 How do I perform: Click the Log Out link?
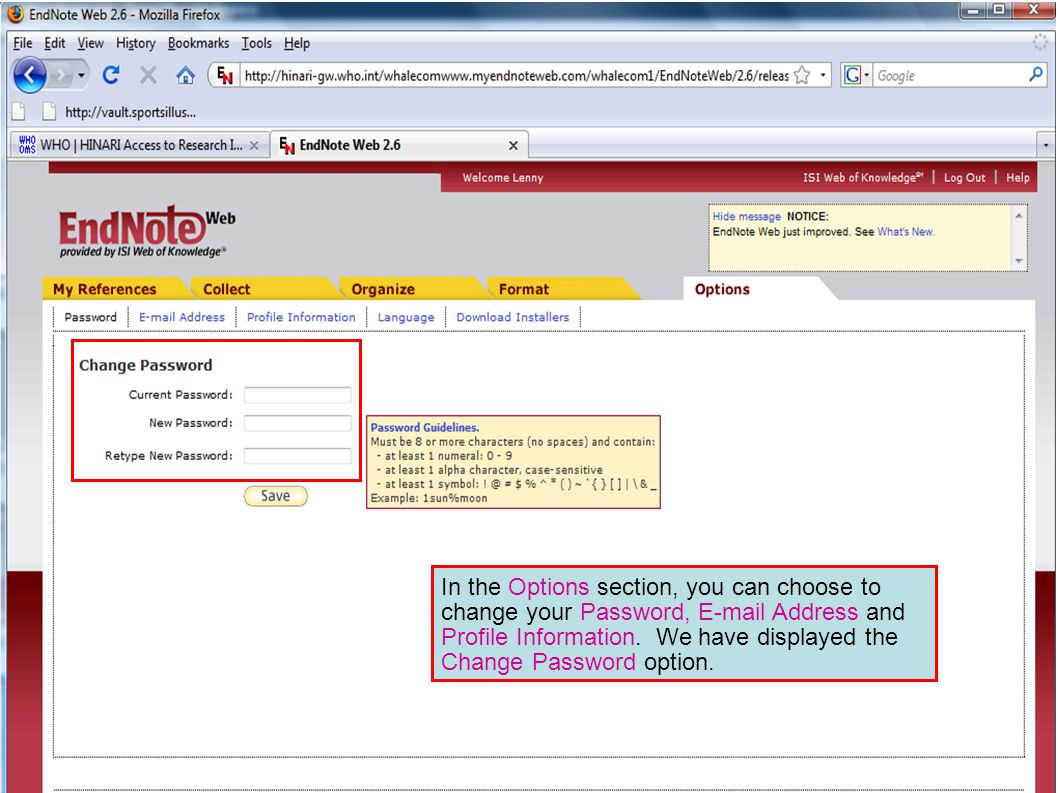coord(964,177)
